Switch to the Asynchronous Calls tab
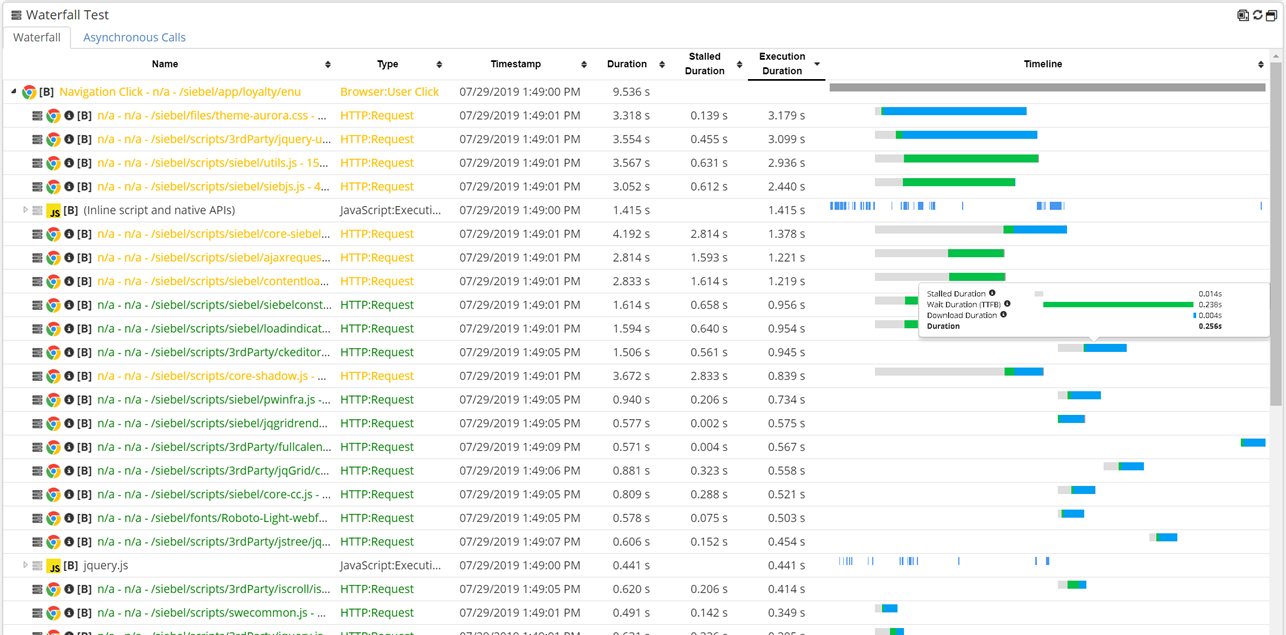The image size is (1286, 635). pyautogui.click(x=134, y=37)
